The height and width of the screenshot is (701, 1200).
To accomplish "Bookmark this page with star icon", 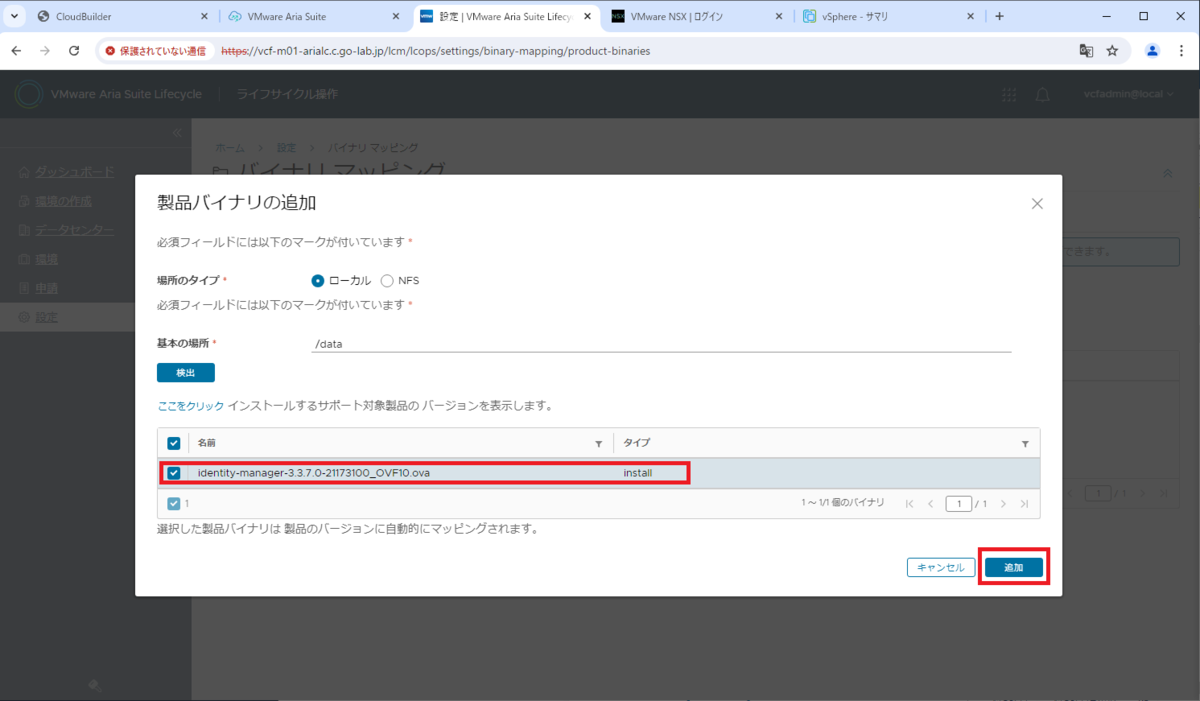I will click(1112, 50).
